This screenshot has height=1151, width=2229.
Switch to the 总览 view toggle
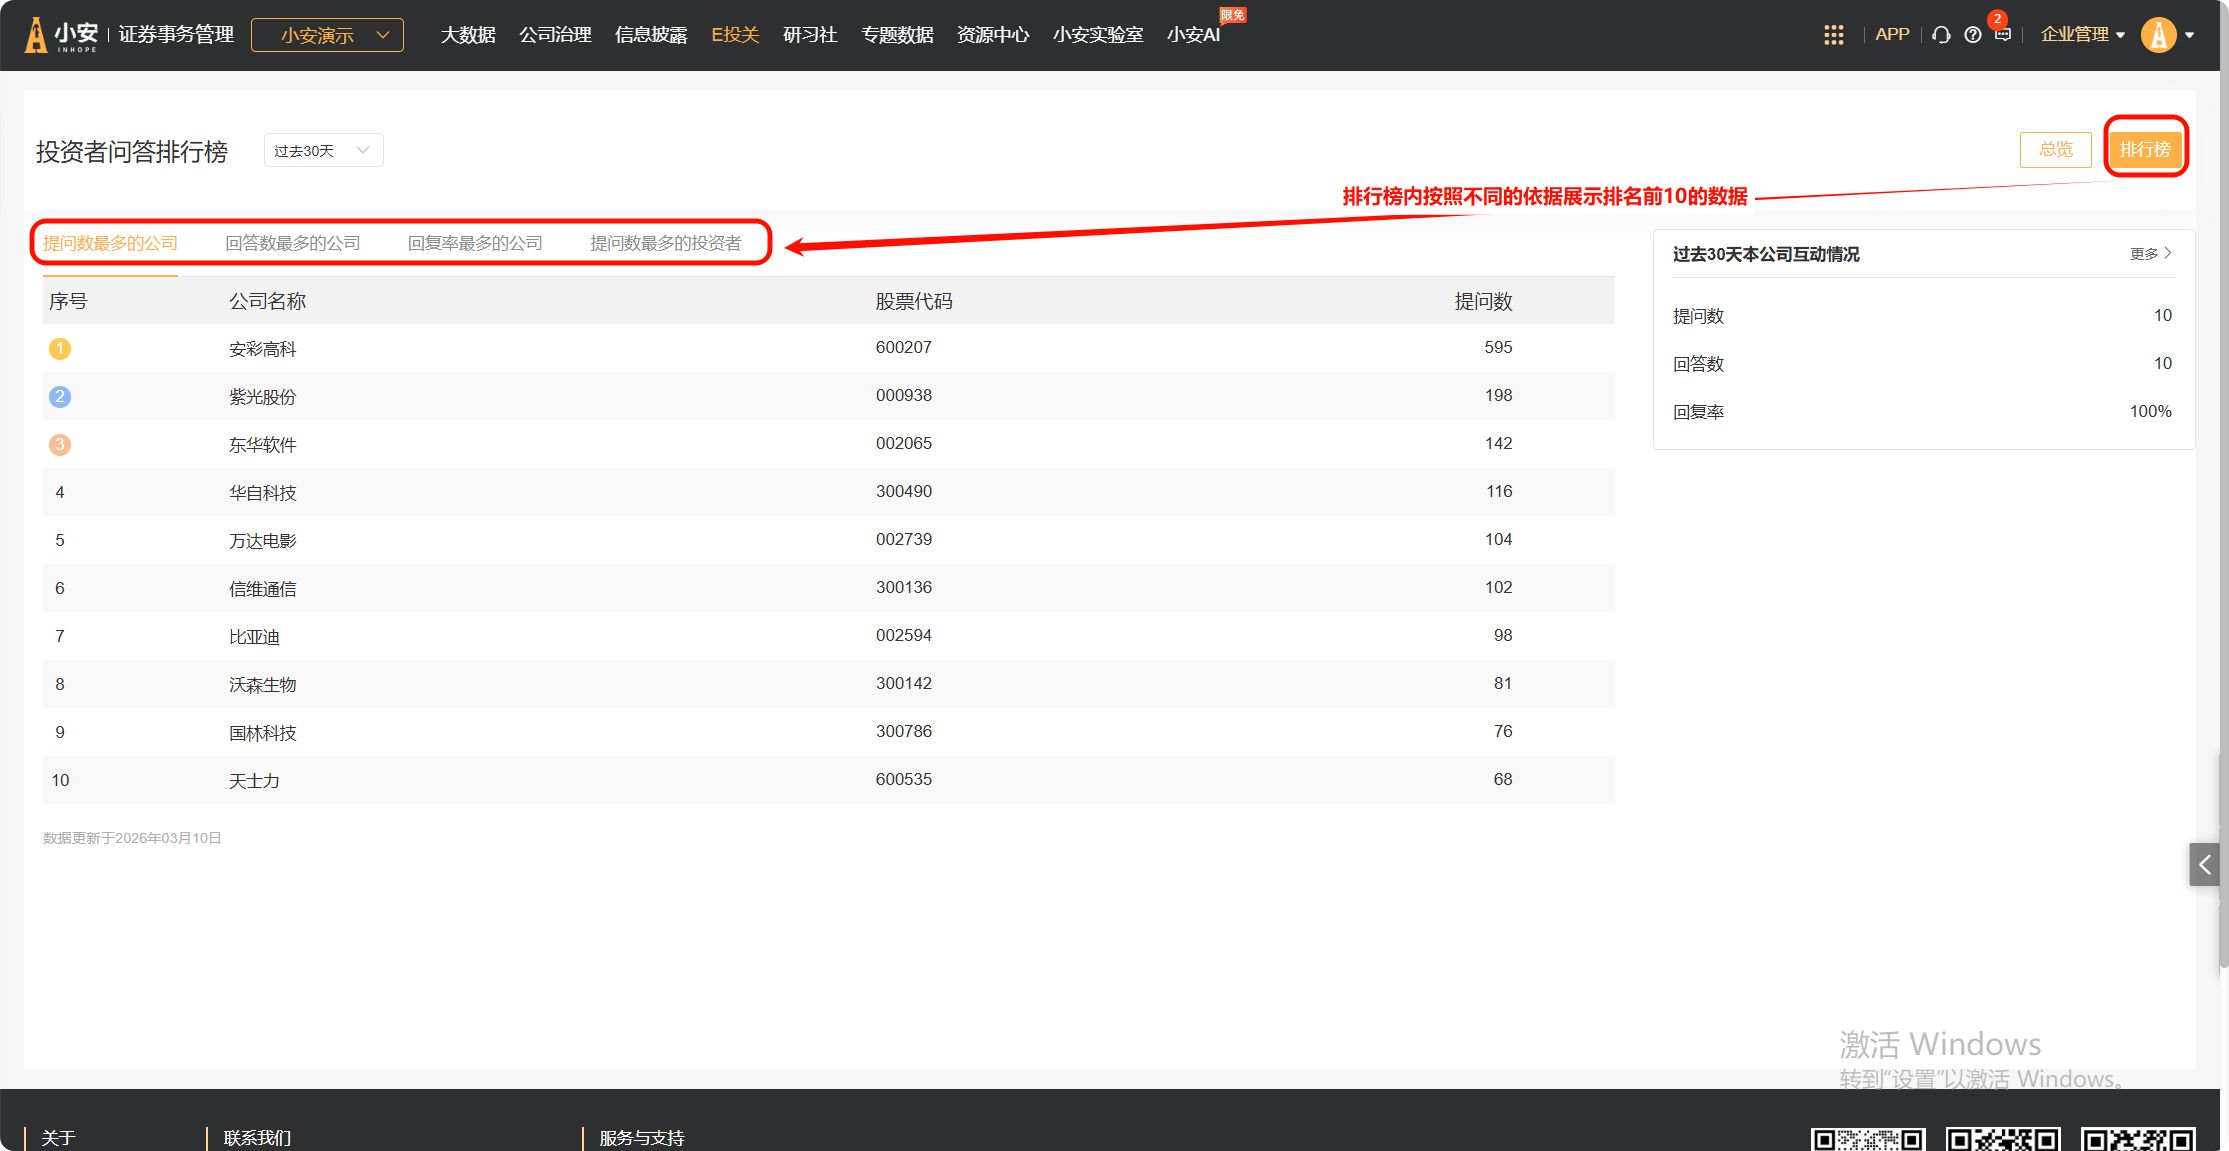click(2055, 150)
